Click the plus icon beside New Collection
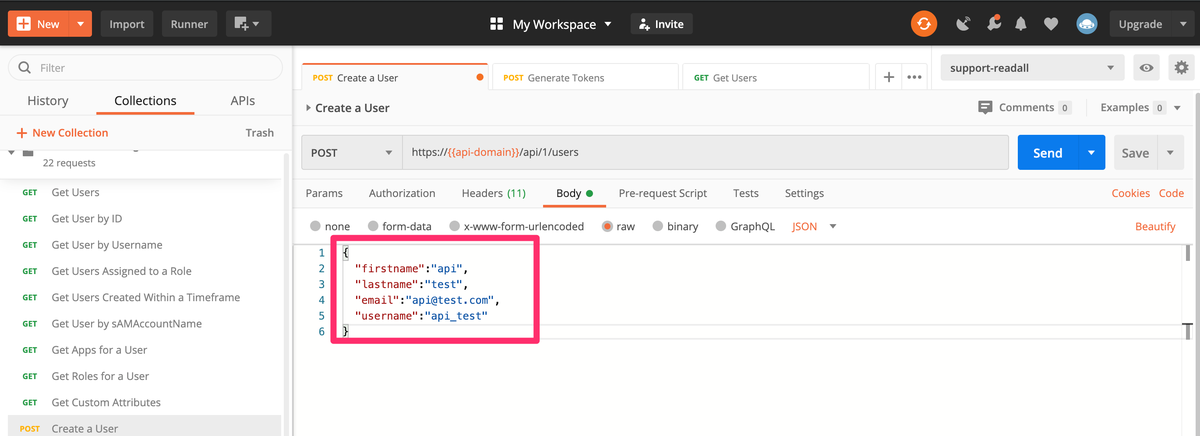The height and width of the screenshot is (436, 1200). pyautogui.click(x=22, y=132)
